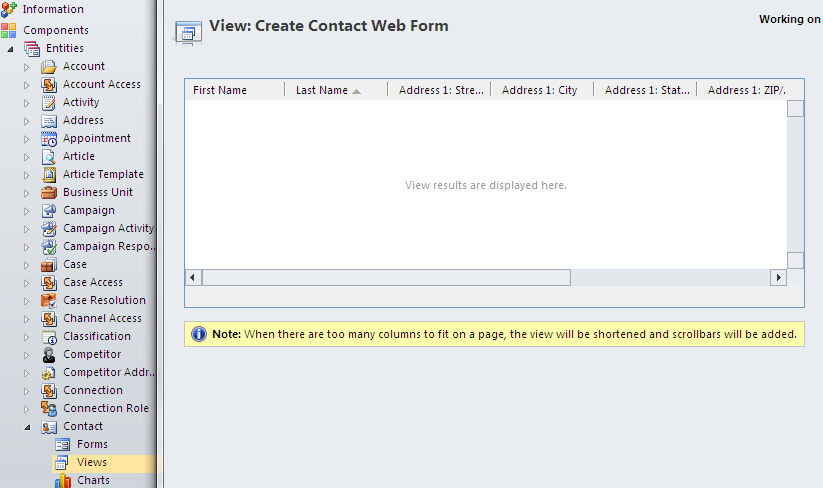Open the Information section
This screenshot has width=823, height=488.
(53, 9)
